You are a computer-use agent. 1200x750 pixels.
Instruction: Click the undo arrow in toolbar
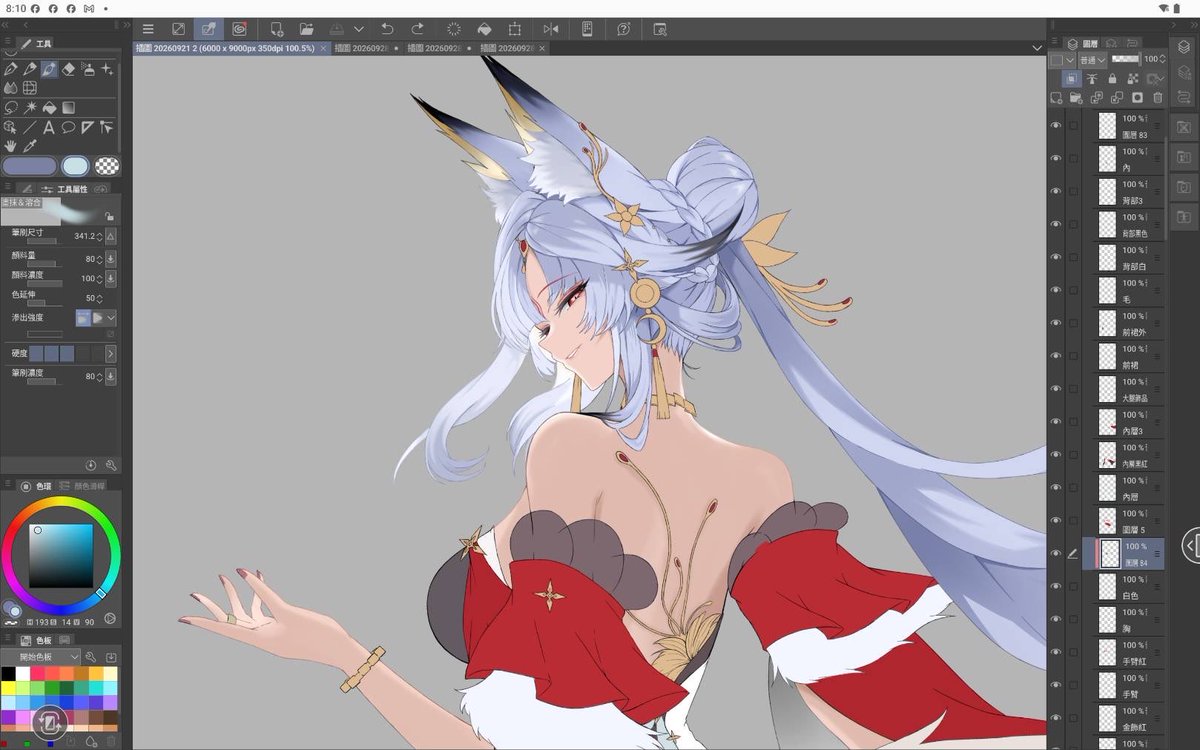pos(387,29)
